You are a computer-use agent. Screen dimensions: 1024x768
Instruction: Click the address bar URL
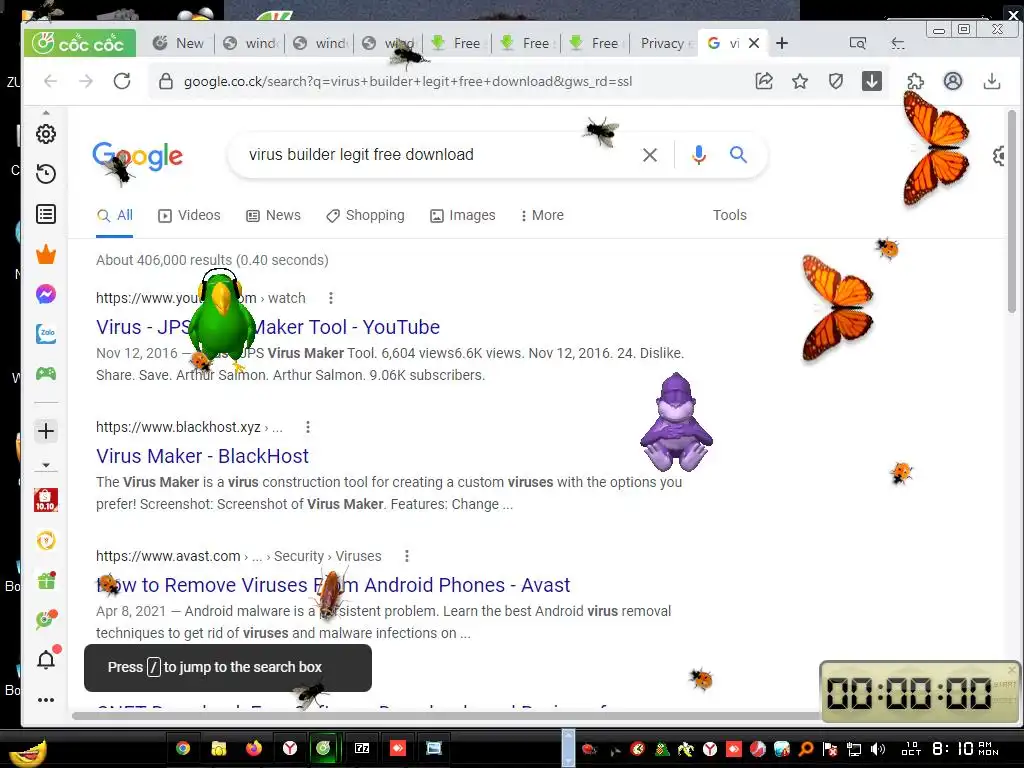click(x=408, y=81)
